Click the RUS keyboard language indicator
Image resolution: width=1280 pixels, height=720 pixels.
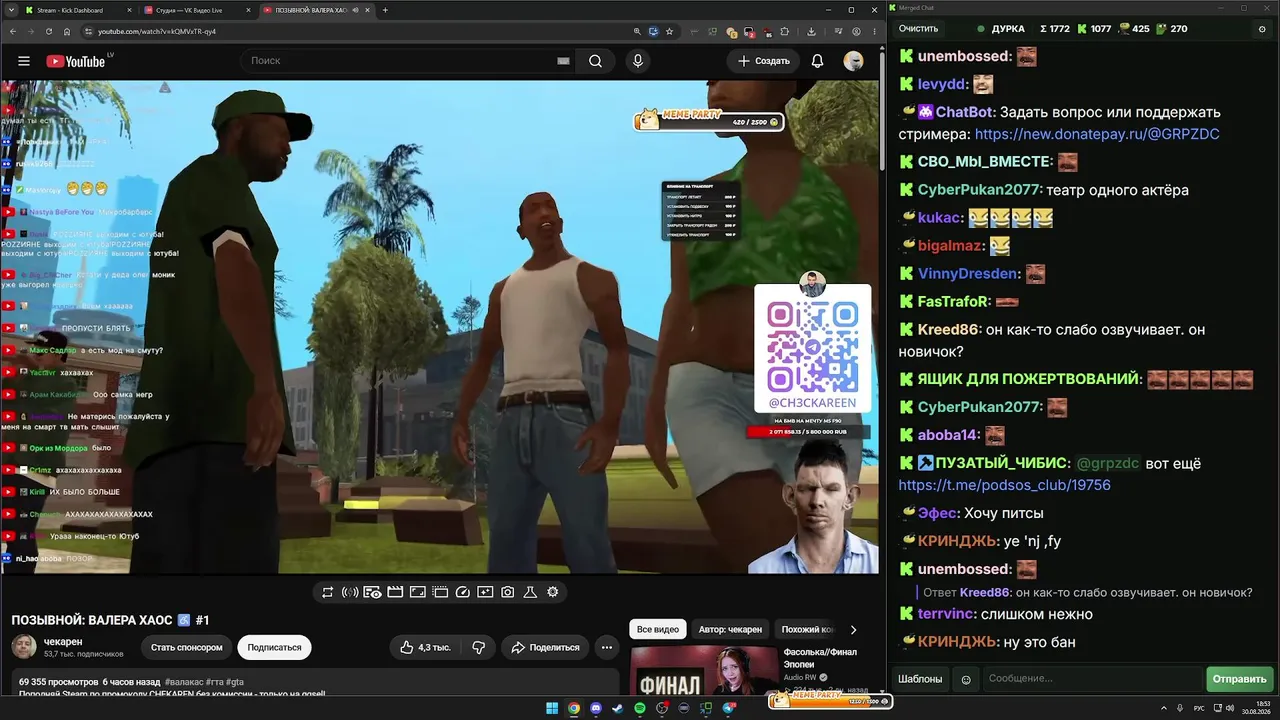pyautogui.click(x=1201, y=708)
